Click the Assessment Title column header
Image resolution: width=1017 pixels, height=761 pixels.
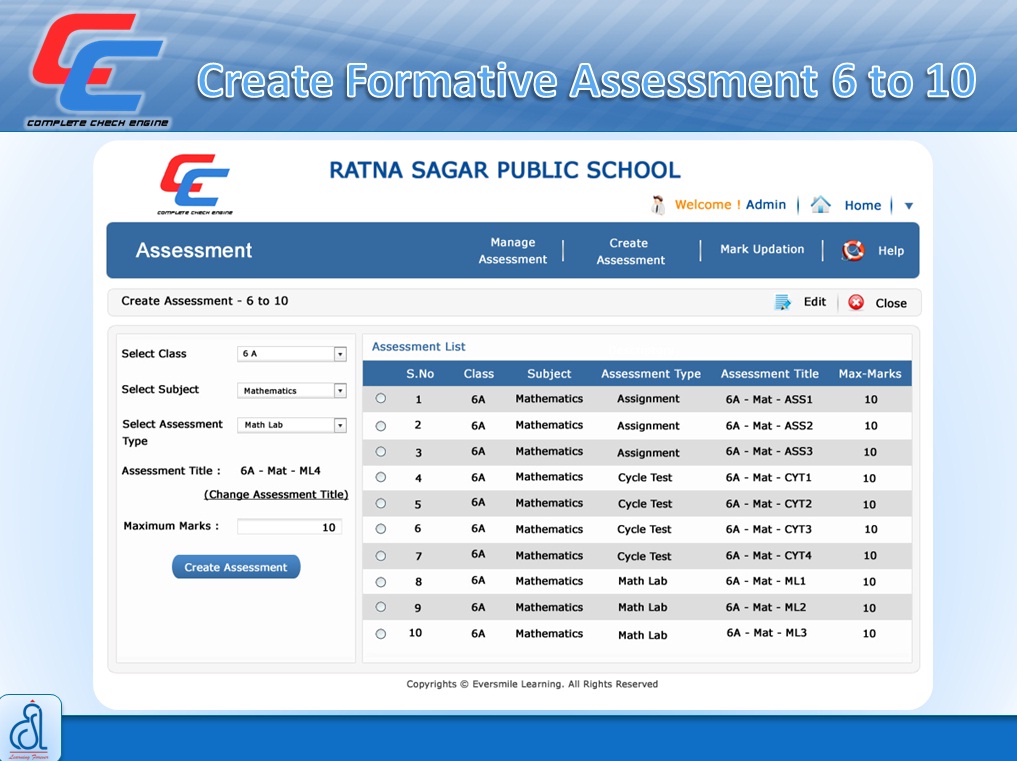coord(769,374)
